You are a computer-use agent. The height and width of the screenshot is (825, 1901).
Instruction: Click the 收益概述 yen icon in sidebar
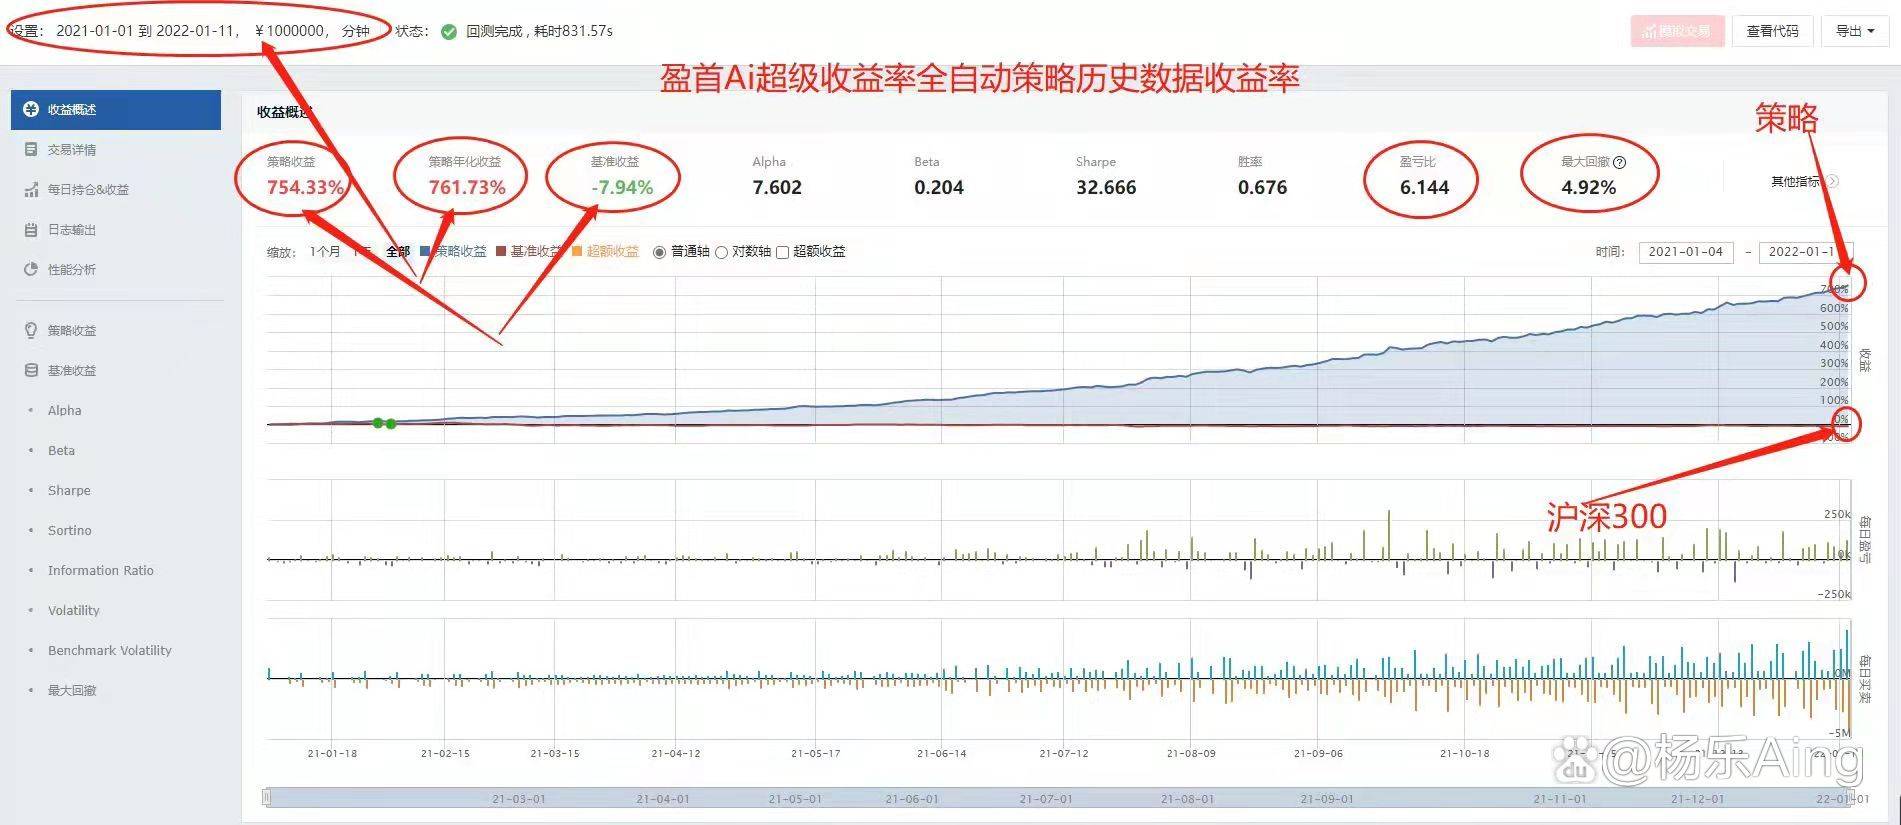click(31, 110)
